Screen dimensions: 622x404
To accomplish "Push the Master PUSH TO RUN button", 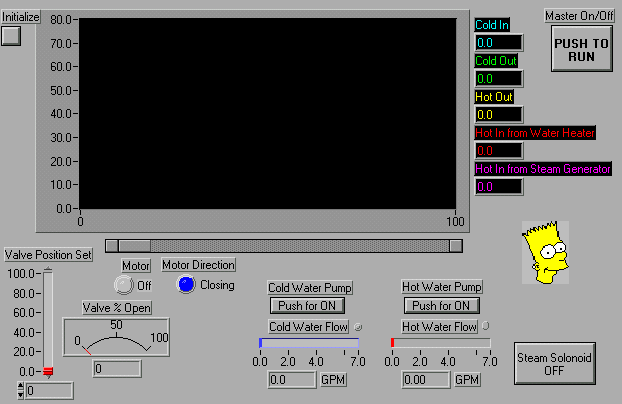I will pos(582,49).
